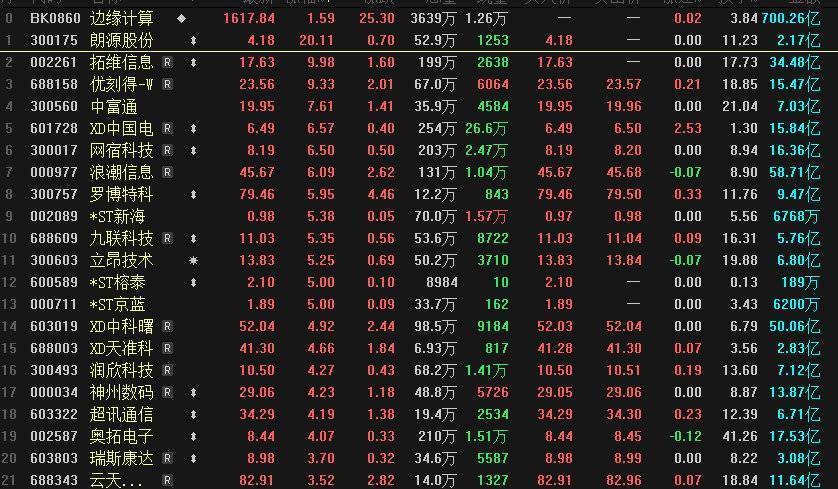Click the arrow marker for *ST榕泰

click(193, 282)
